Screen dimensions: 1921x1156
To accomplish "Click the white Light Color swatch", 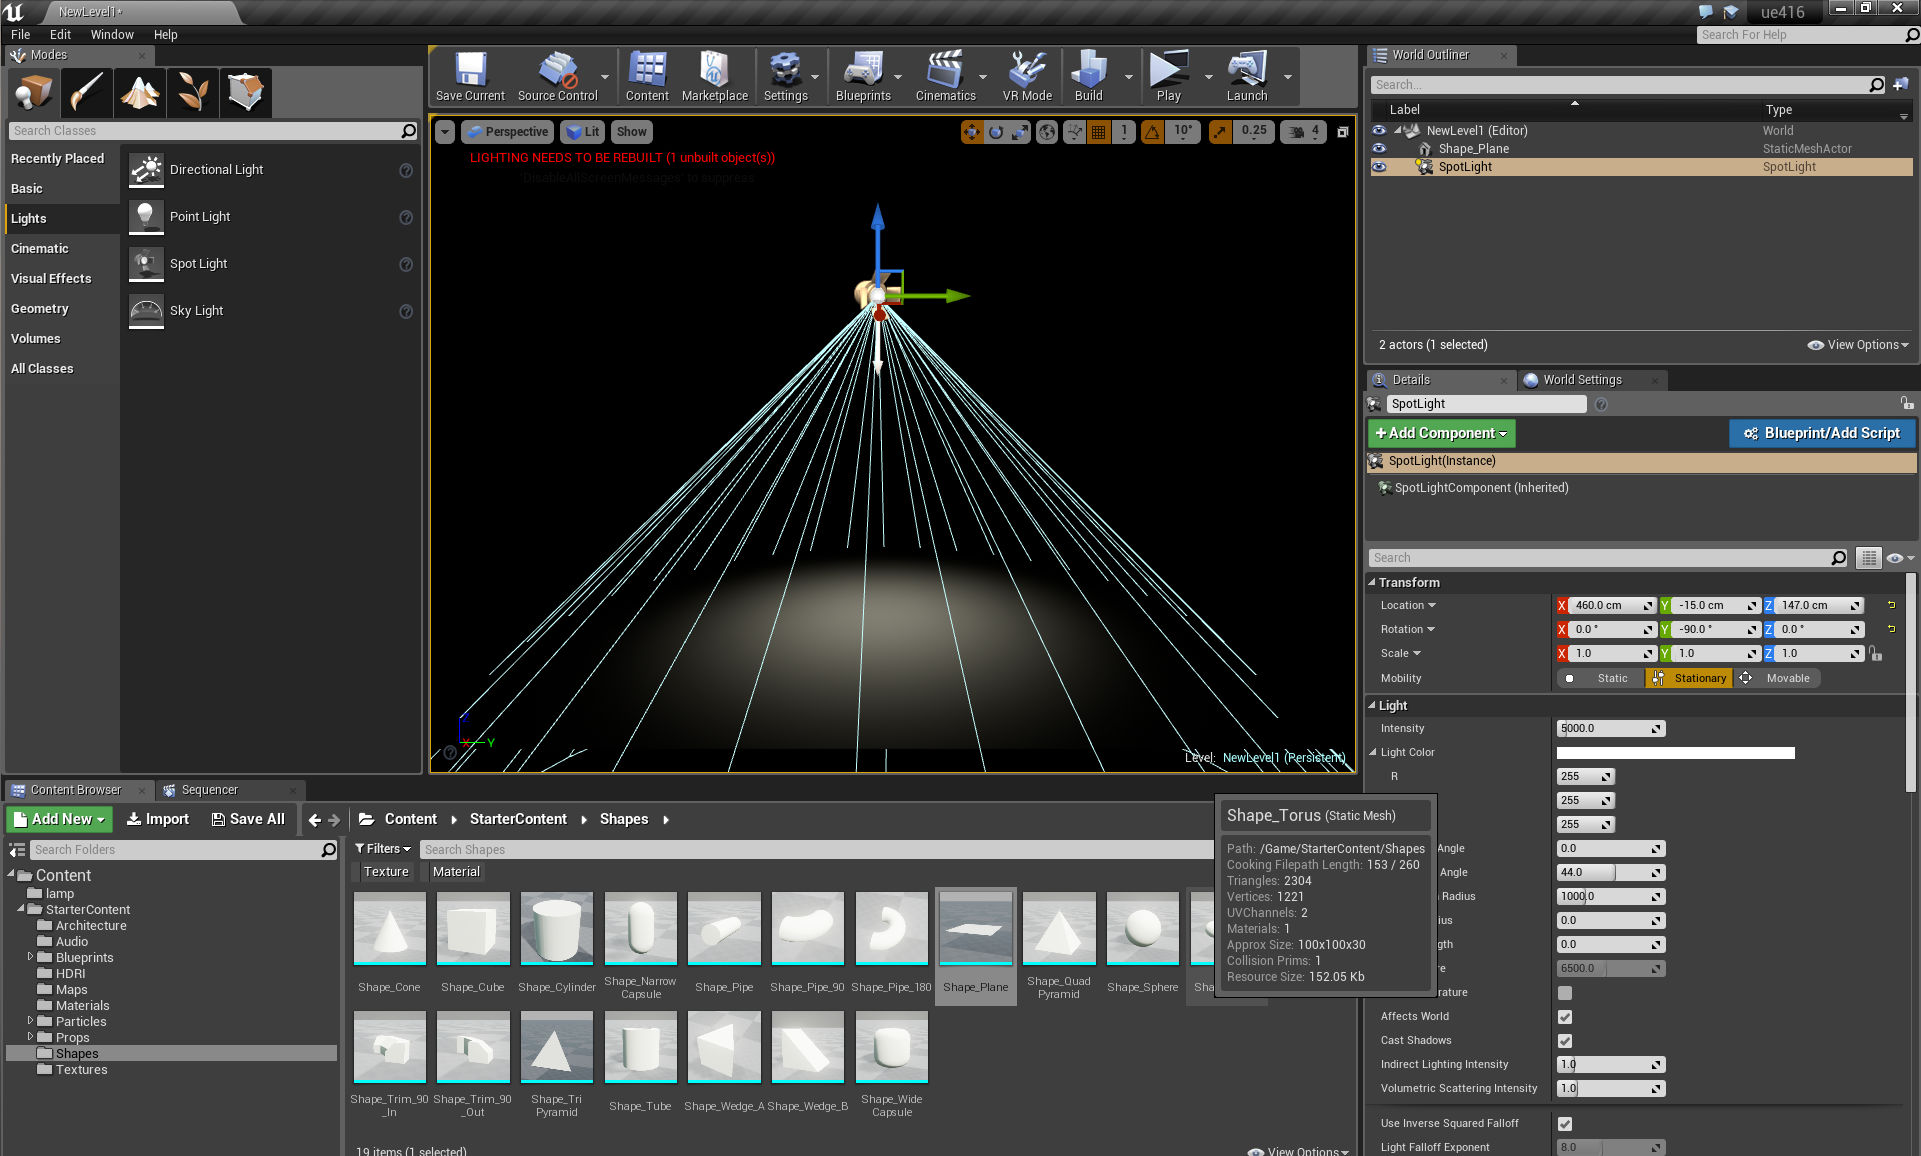I will 1675,753.
